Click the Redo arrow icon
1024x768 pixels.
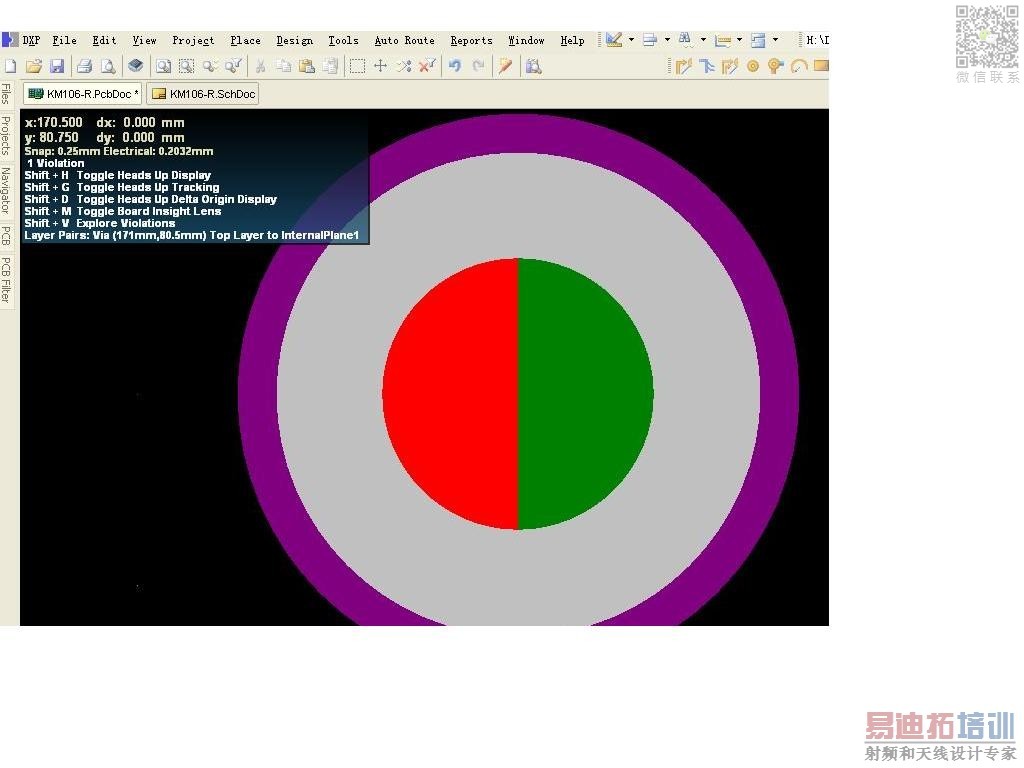pyautogui.click(x=479, y=66)
